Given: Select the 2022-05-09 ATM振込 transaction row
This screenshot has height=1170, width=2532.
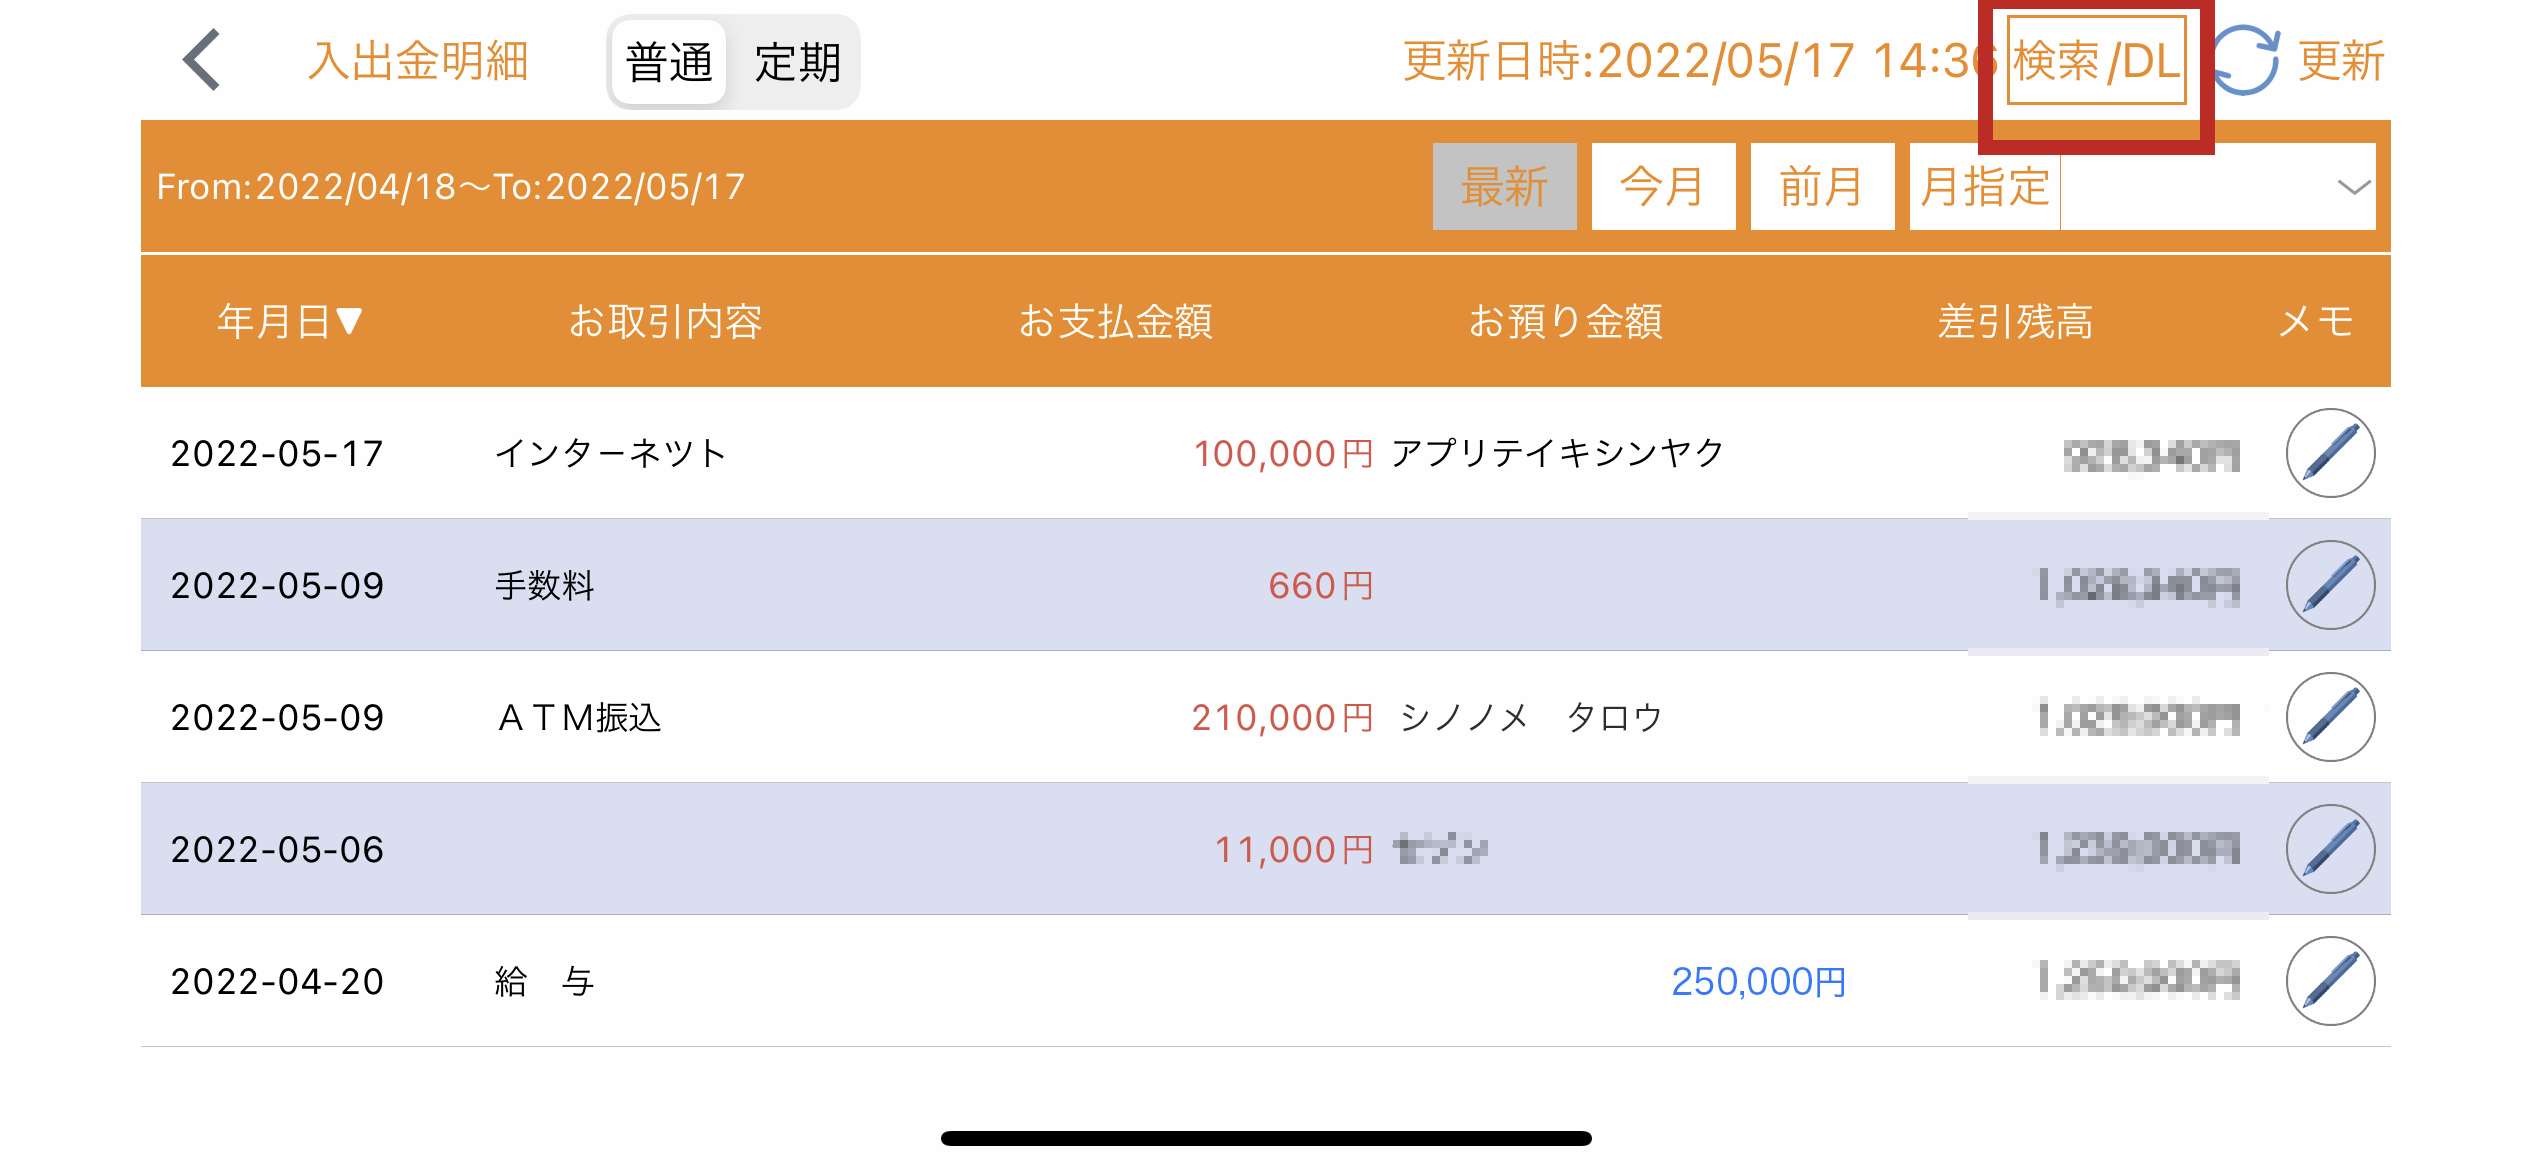Looking at the screenshot, I should (1266, 717).
